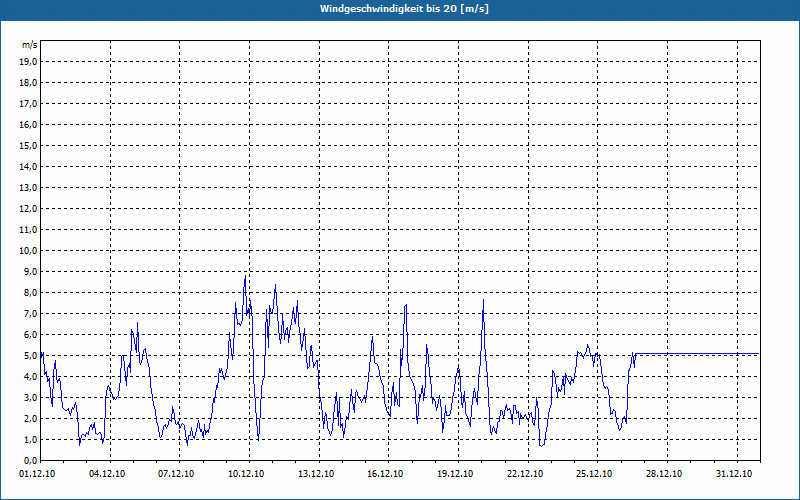Click the 14,0 y-axis label

29,166
